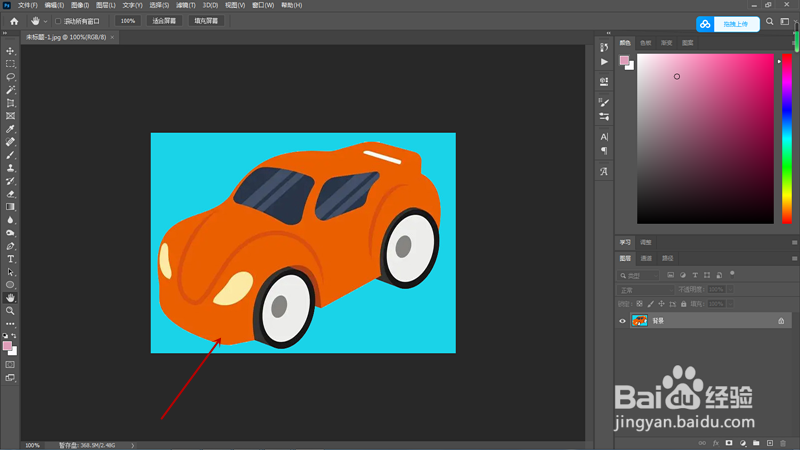Switch to the Channels tab

(646, 259)
